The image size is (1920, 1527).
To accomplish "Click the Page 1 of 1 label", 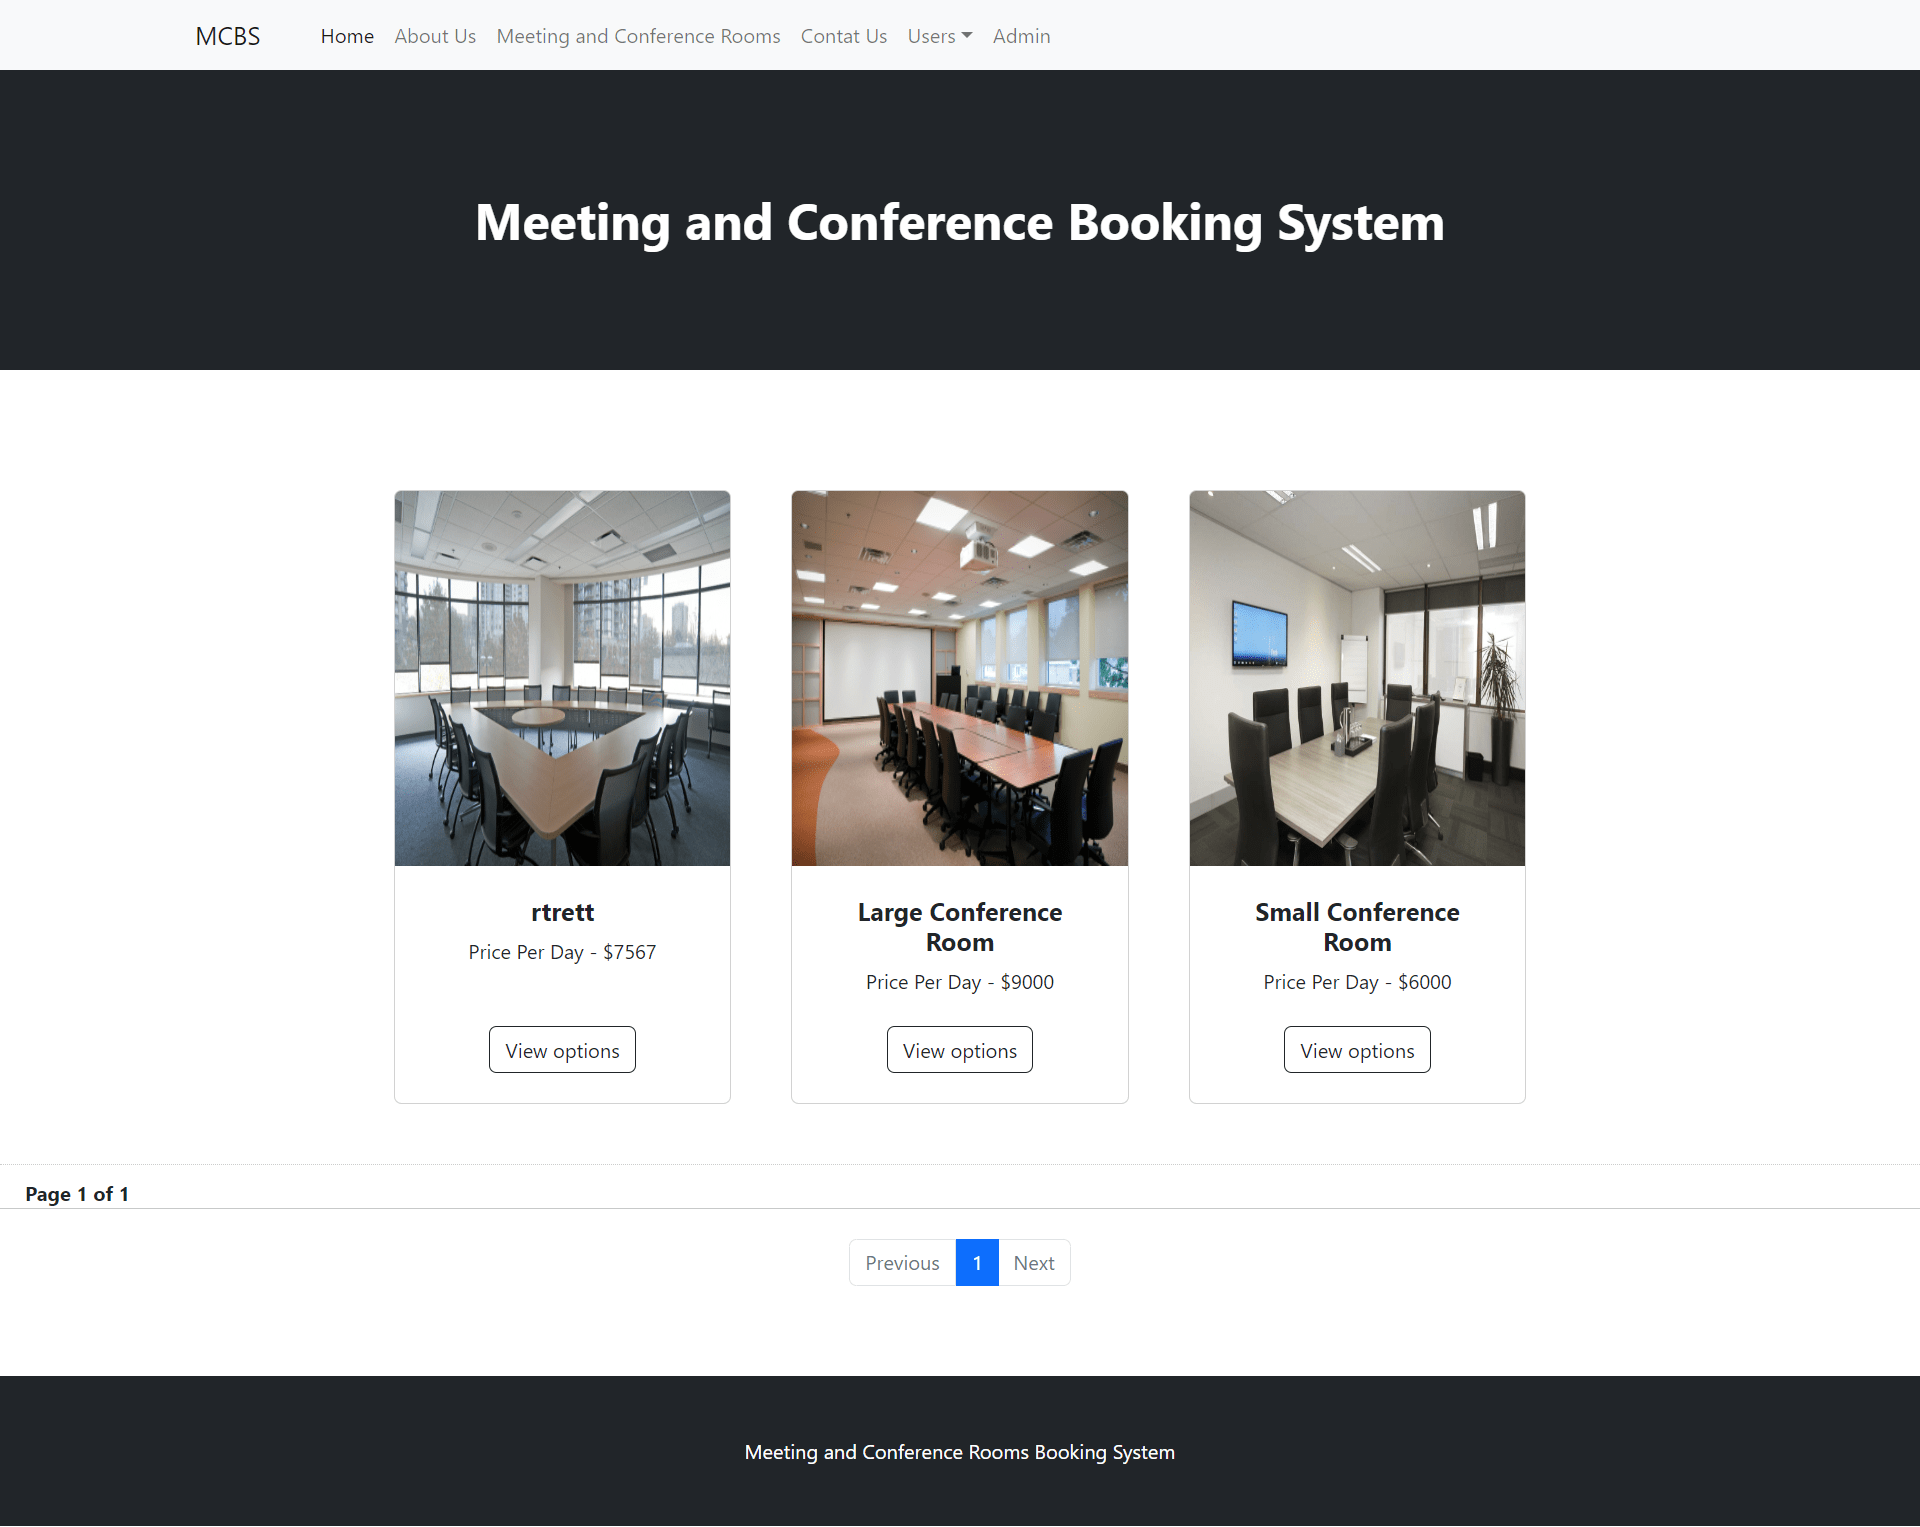I will click(77, 1193).
